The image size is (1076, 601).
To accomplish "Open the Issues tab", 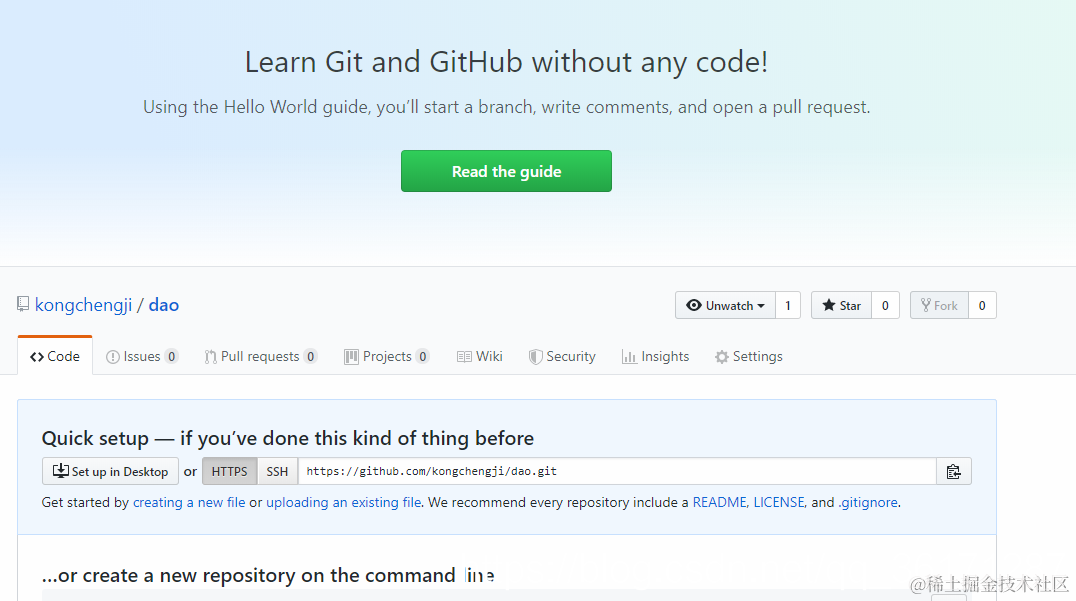I will click(142, 356).
